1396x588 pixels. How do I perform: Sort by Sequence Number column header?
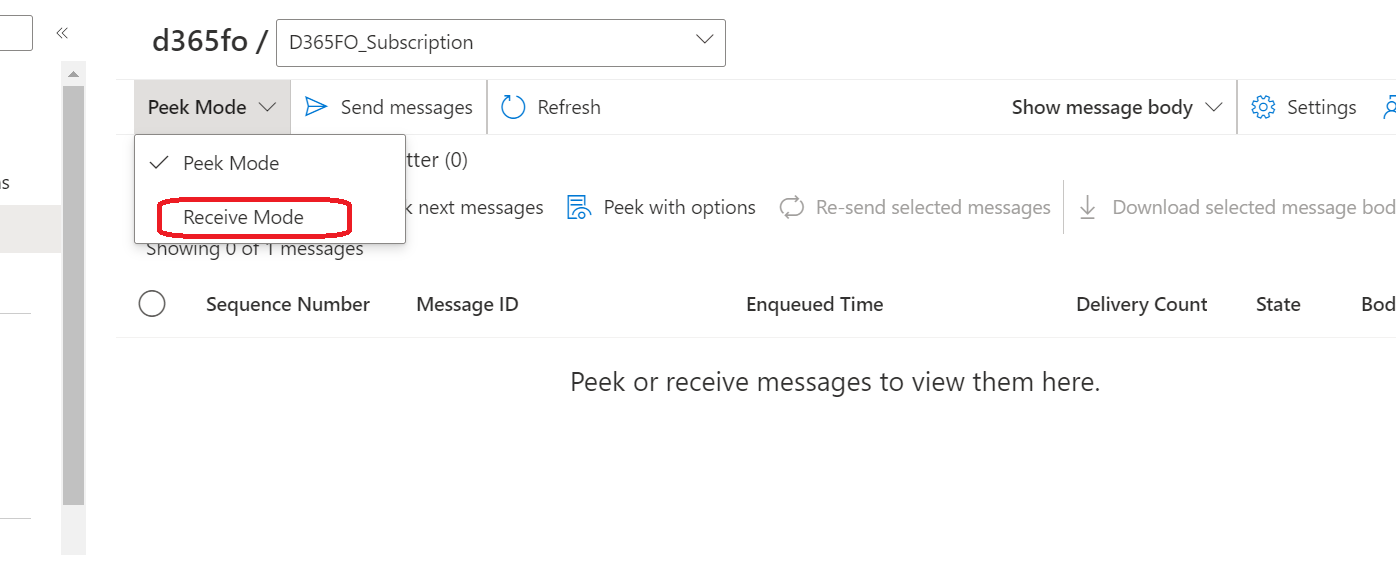pyautogui.click(x=288, y=304)
